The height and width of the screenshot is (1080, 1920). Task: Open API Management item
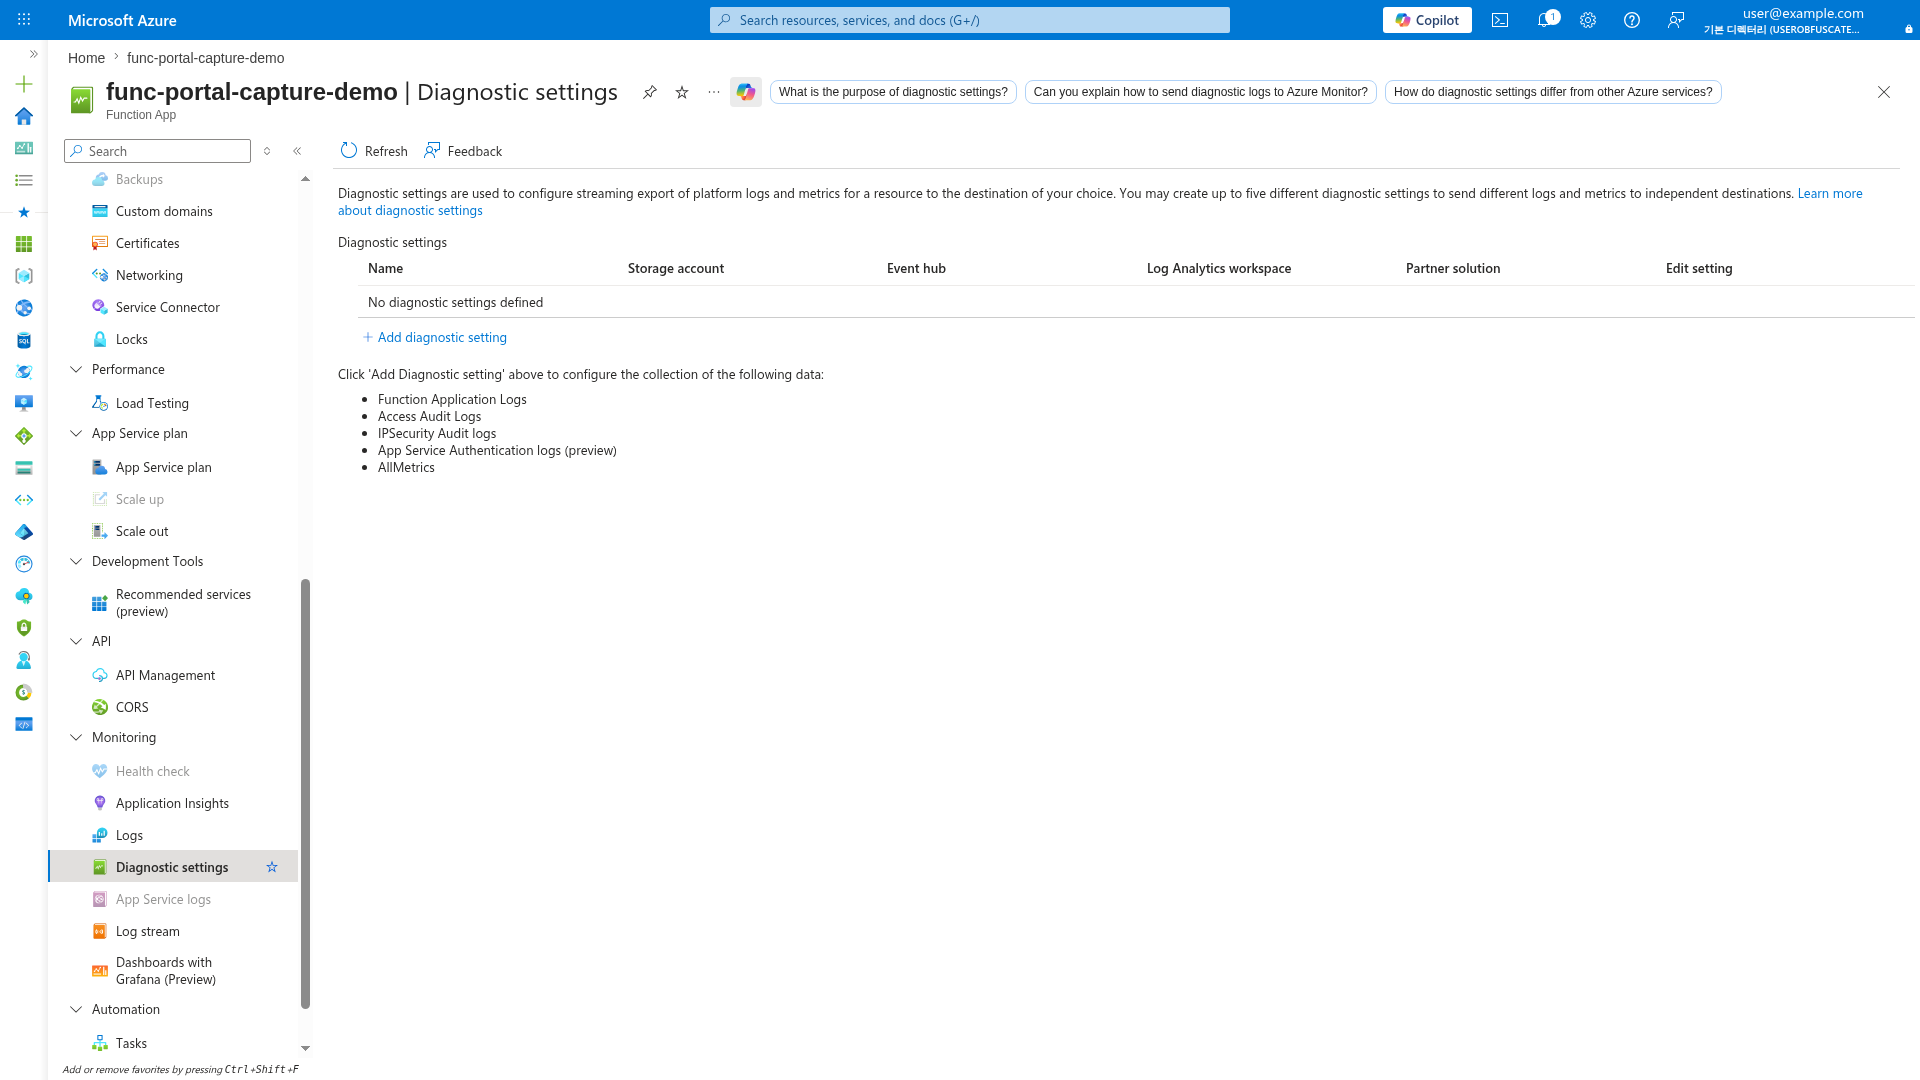[x=173, y=675]
